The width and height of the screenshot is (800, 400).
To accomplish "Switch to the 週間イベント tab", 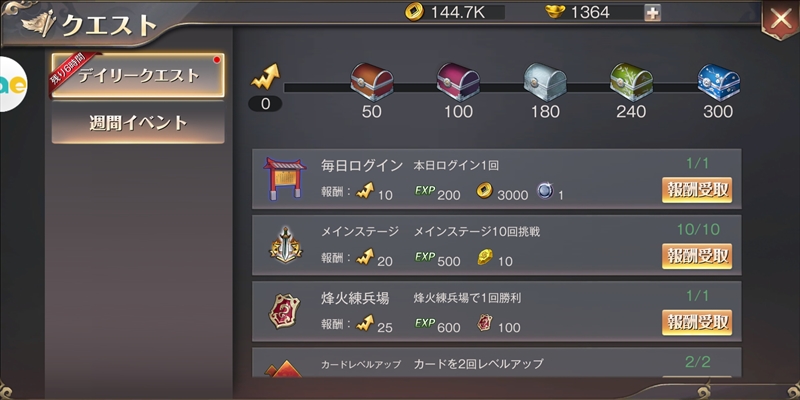I will (x=138, y=122).
